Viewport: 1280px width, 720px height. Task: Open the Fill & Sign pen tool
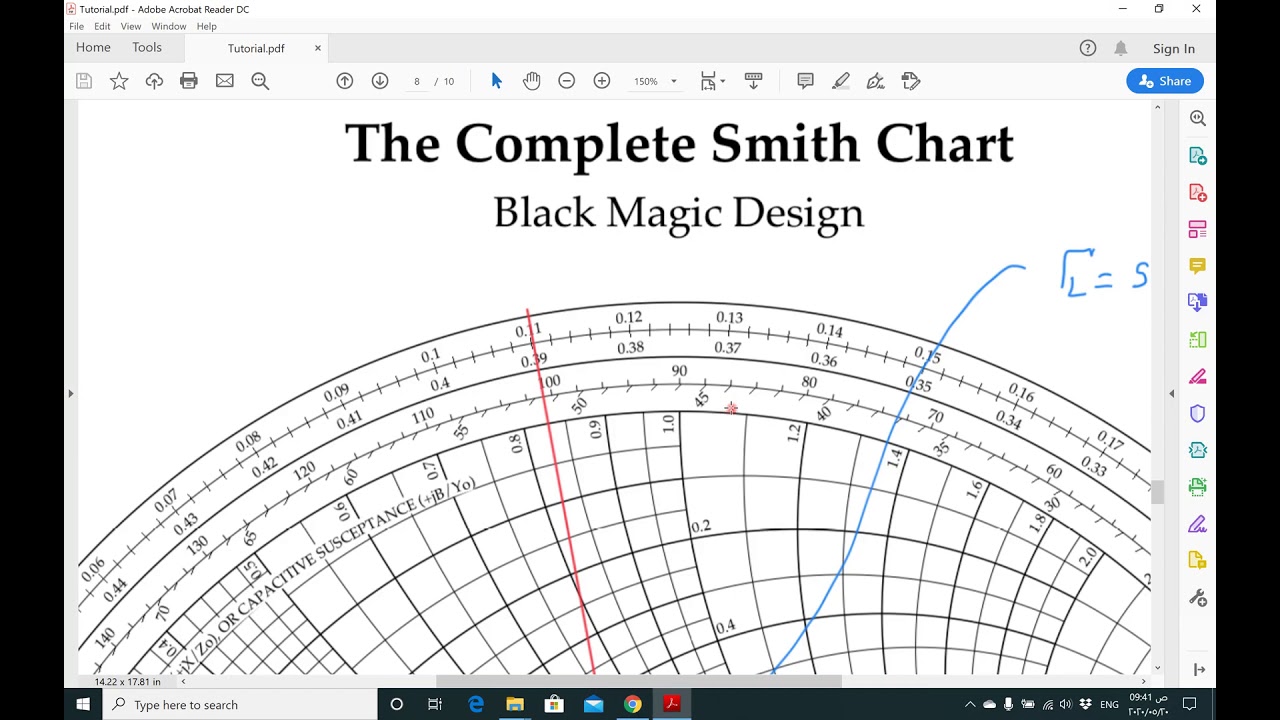pyautogui.click(x=875, y=81)
